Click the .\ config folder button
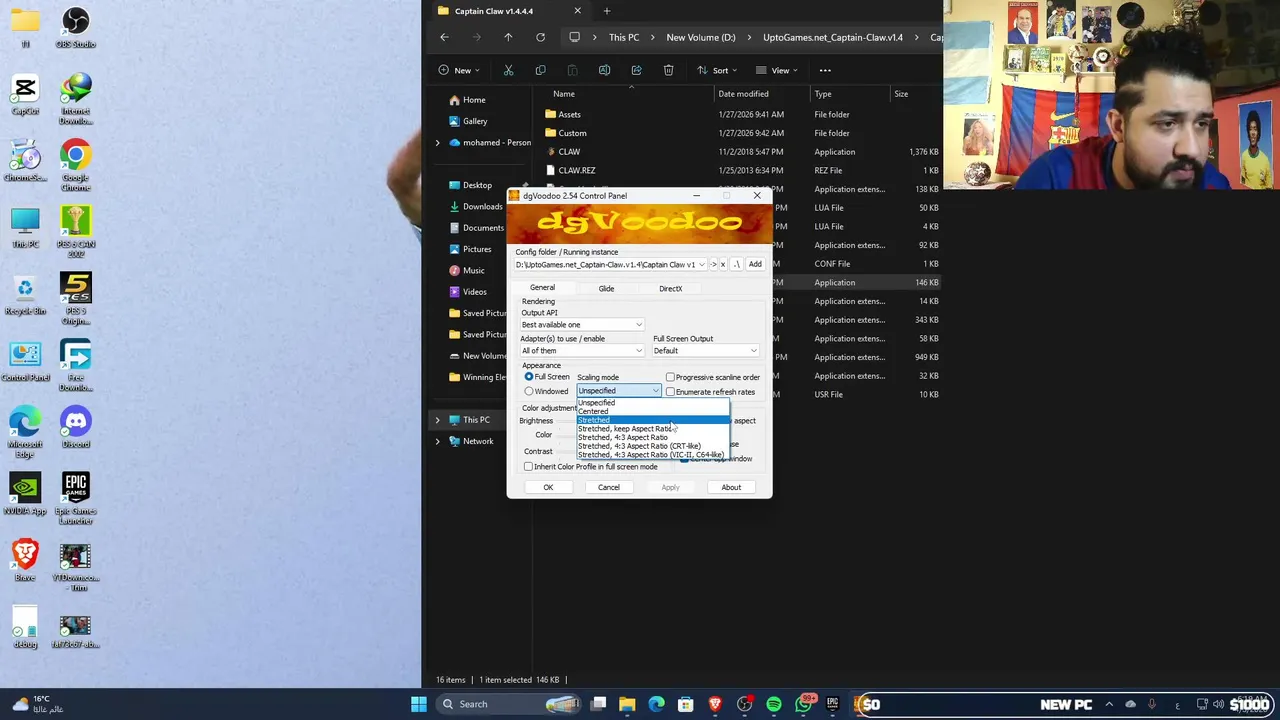1280x720 pixels. tap(737, 264)
